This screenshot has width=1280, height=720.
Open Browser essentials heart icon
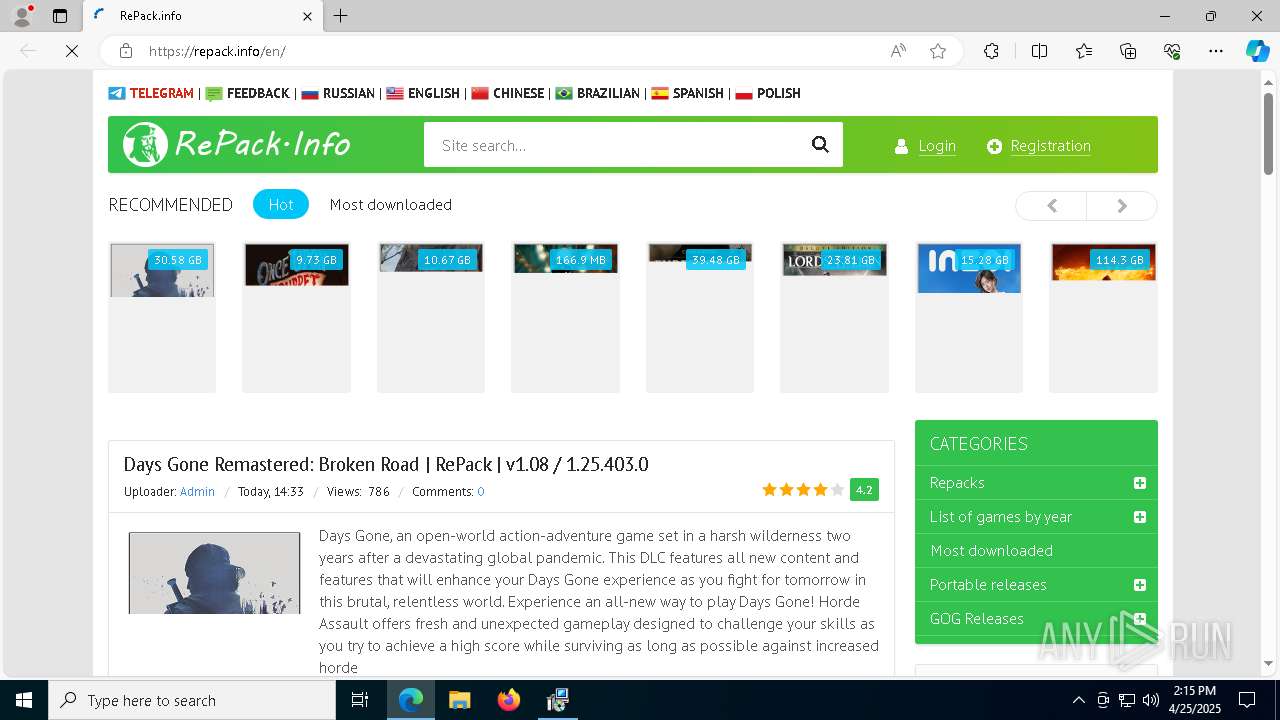click(x=1172, y=51)
